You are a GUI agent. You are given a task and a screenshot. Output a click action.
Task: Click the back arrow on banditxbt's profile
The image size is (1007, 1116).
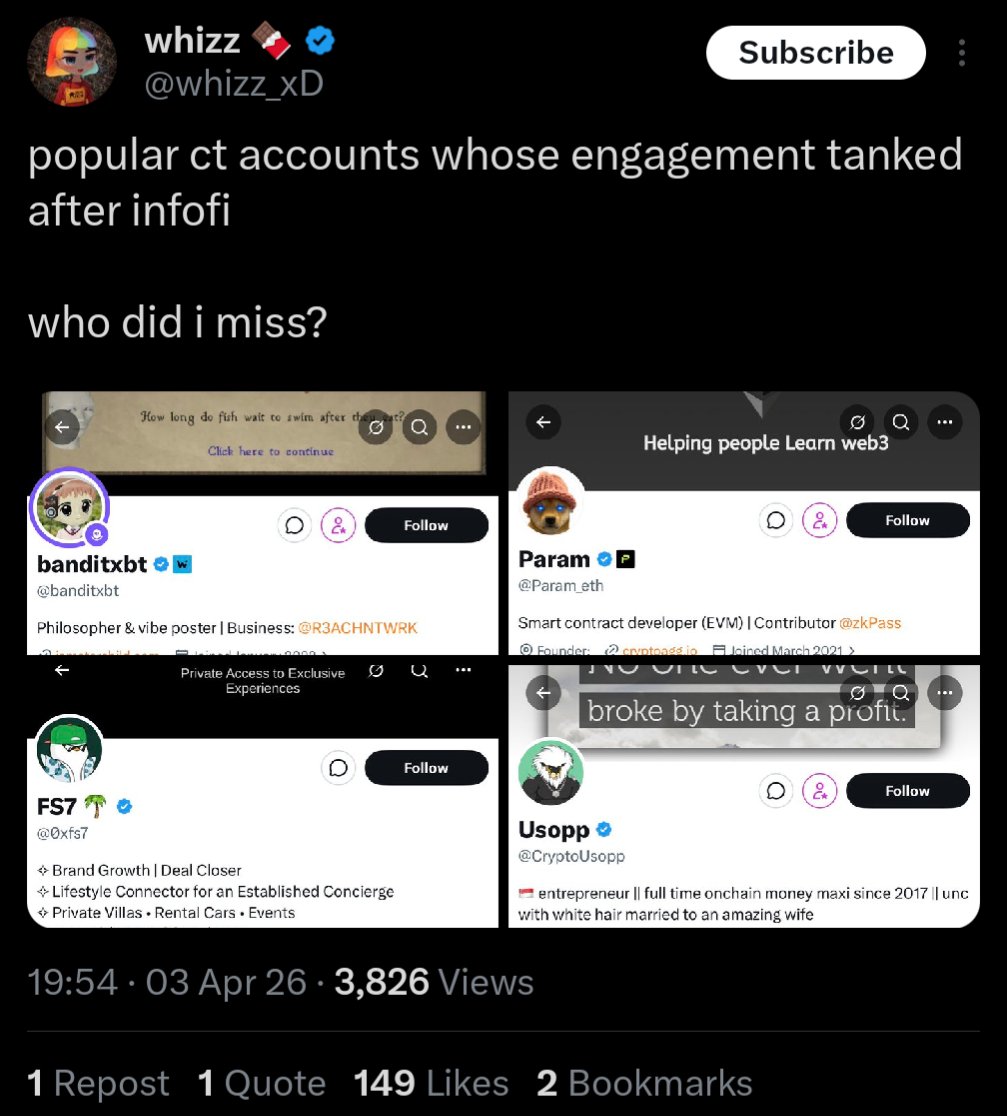tap(62, 428)
